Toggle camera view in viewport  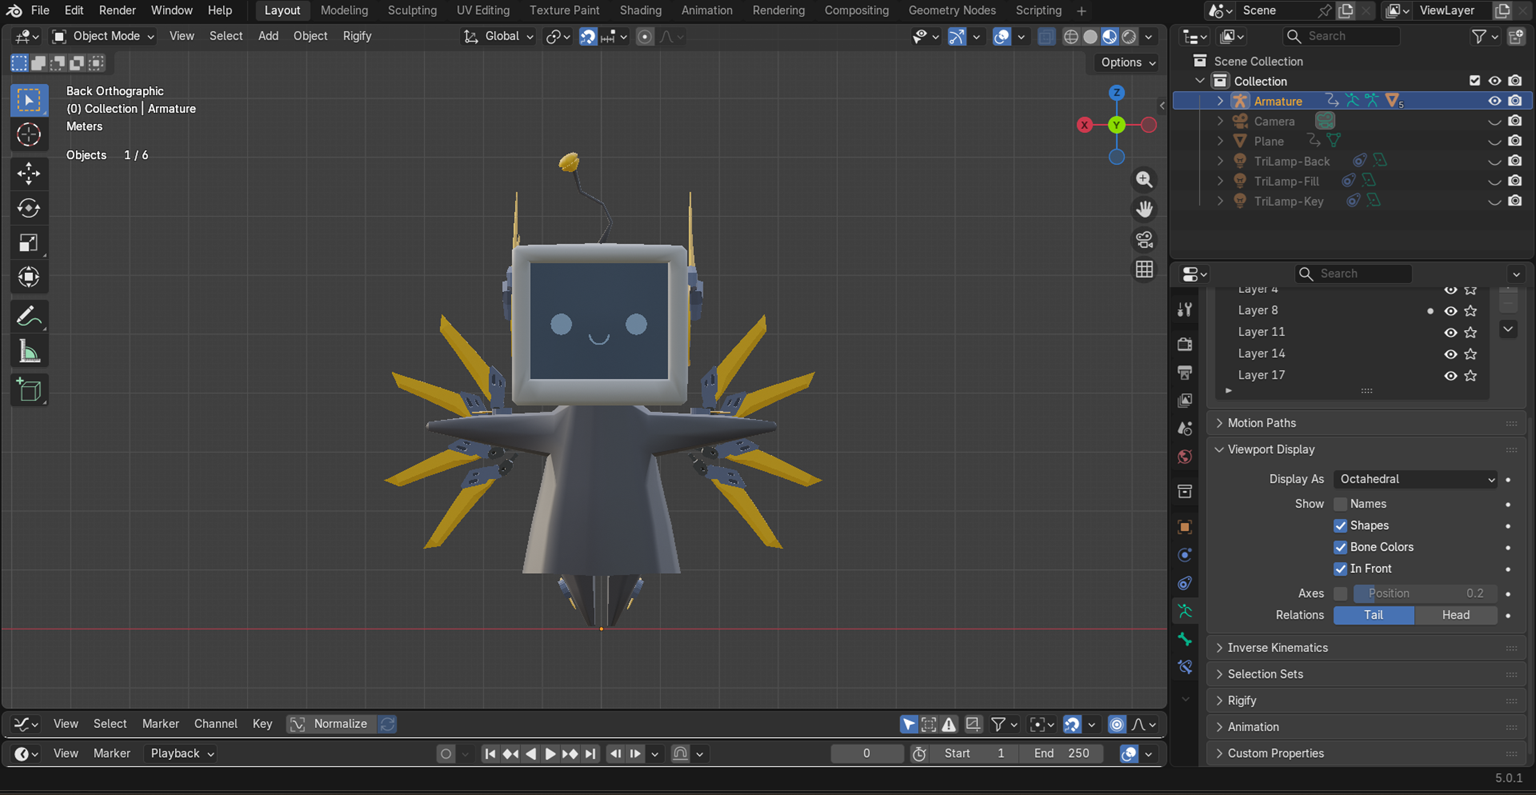[x=1144, y=240]
